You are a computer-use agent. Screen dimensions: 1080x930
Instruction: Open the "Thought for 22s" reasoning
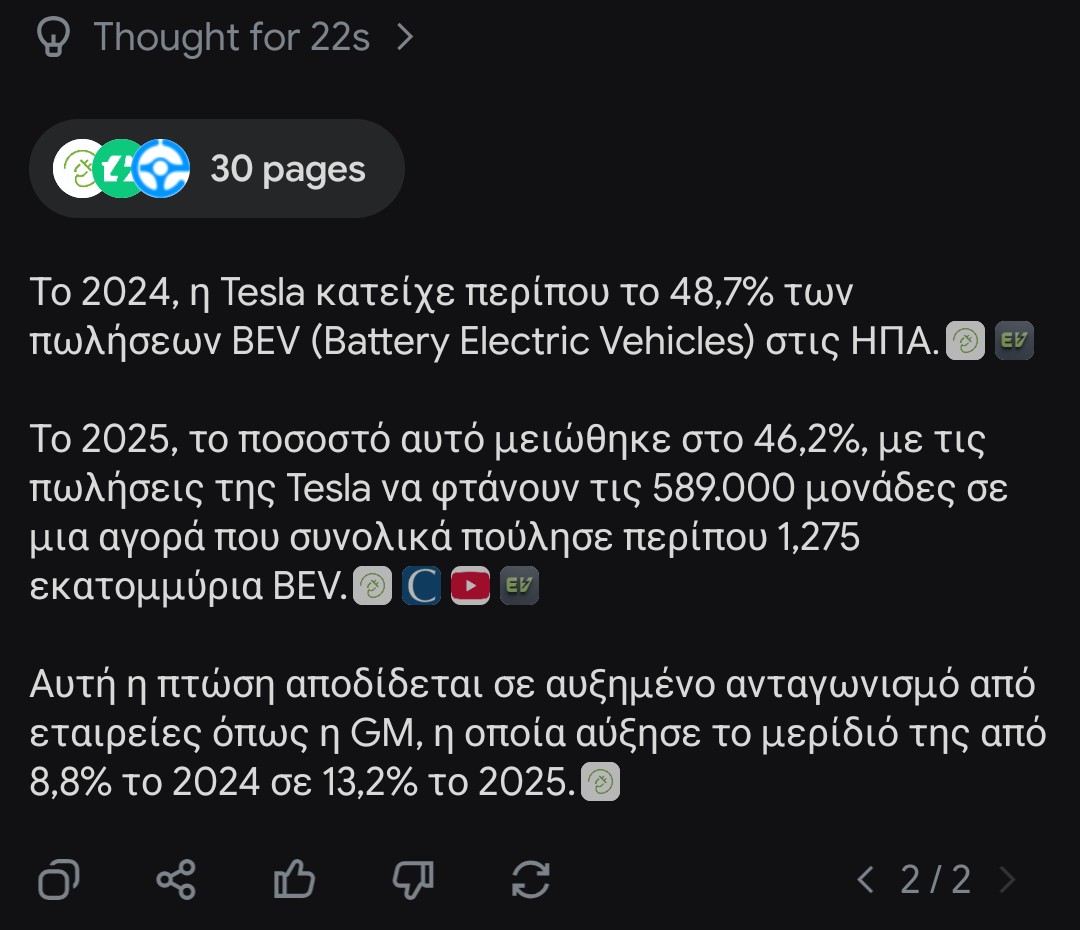231,38
